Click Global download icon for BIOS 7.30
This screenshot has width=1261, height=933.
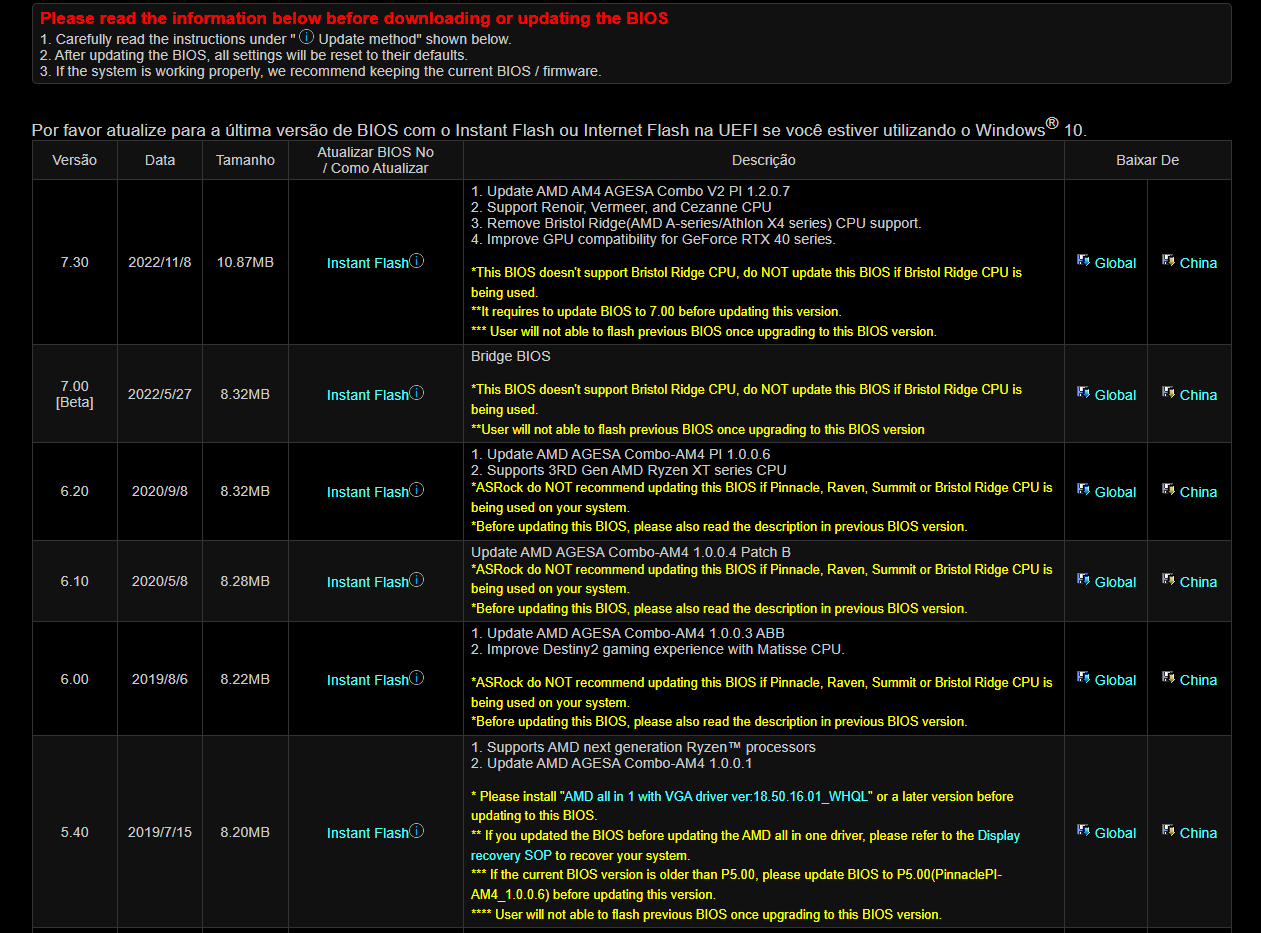click(x=1083, y=261)
